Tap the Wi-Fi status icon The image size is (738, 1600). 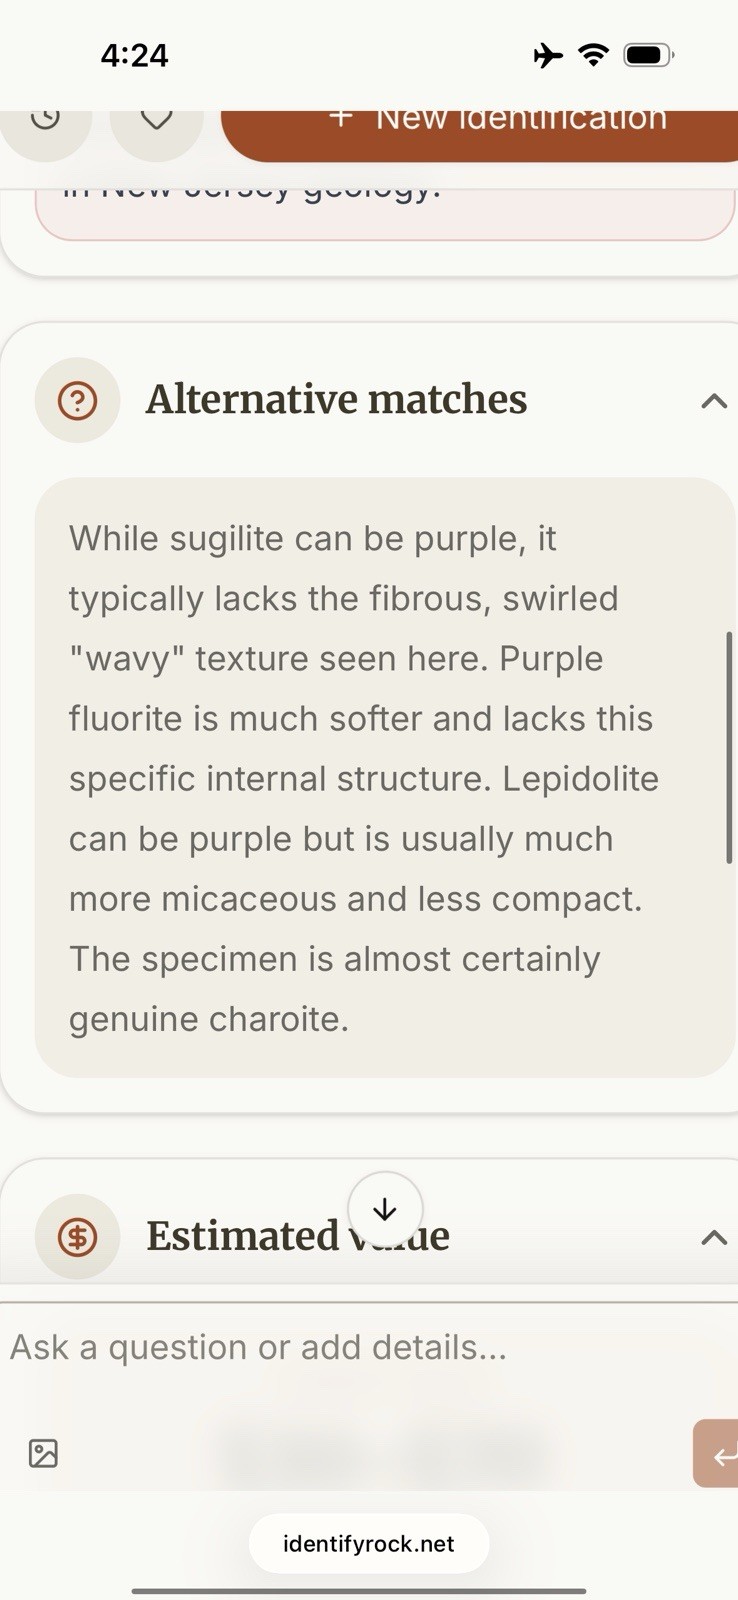[594, 55]
